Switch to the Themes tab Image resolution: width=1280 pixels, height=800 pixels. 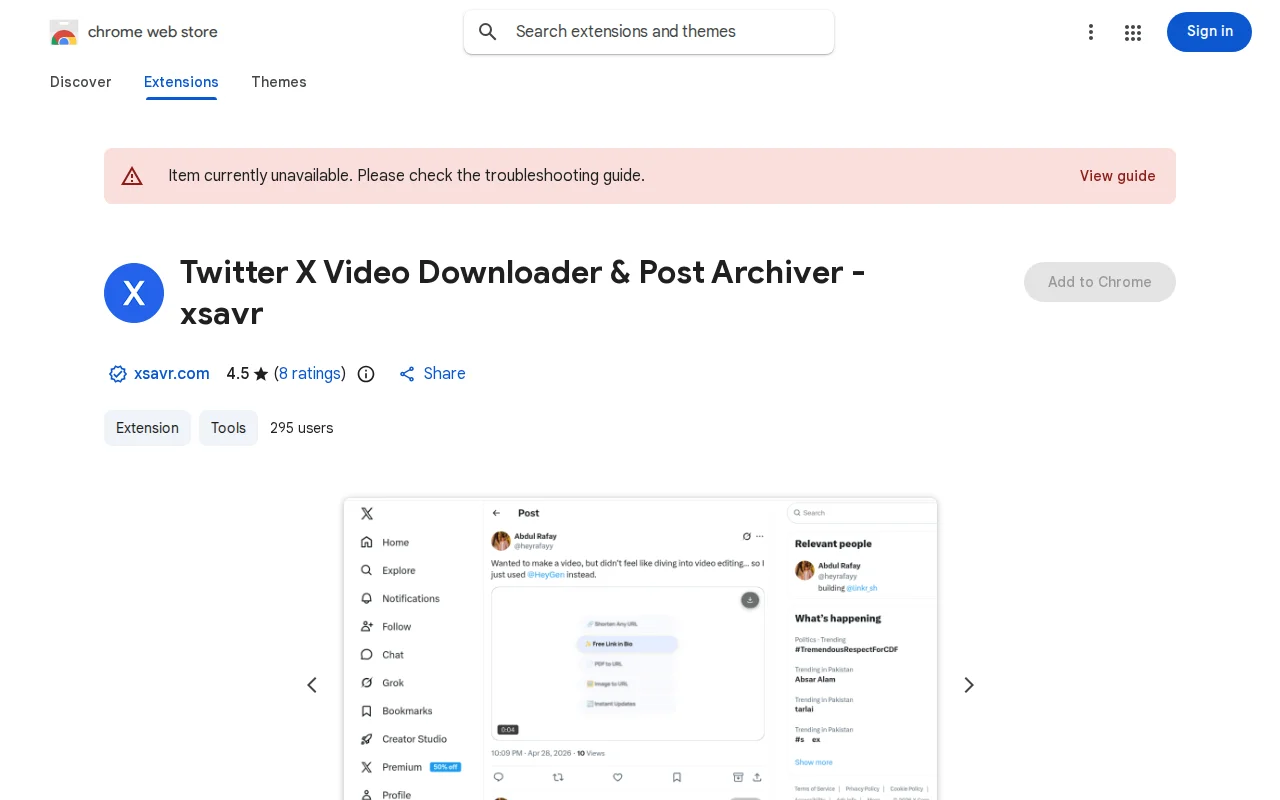(279, 82)
